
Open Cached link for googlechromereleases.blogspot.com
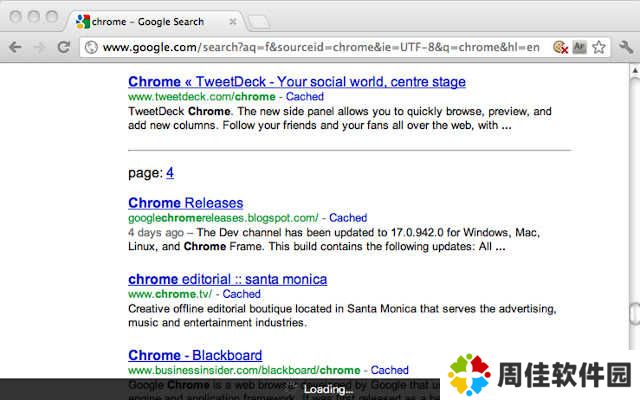click(x=348, y=218)
